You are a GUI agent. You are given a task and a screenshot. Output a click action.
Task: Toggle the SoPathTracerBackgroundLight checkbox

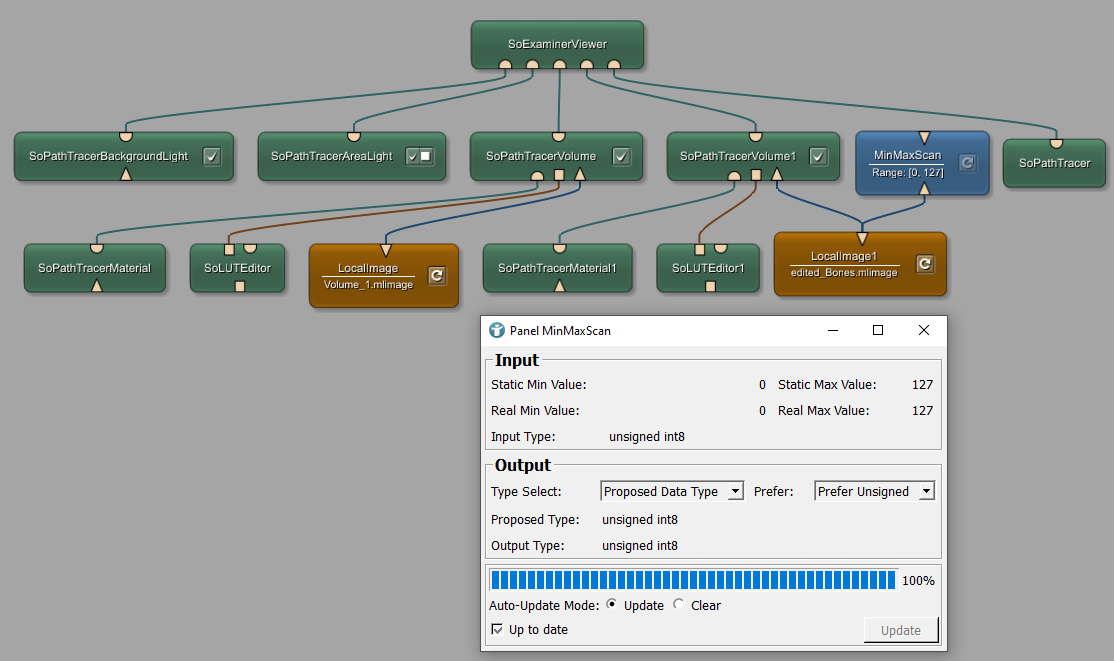point(212,156)
